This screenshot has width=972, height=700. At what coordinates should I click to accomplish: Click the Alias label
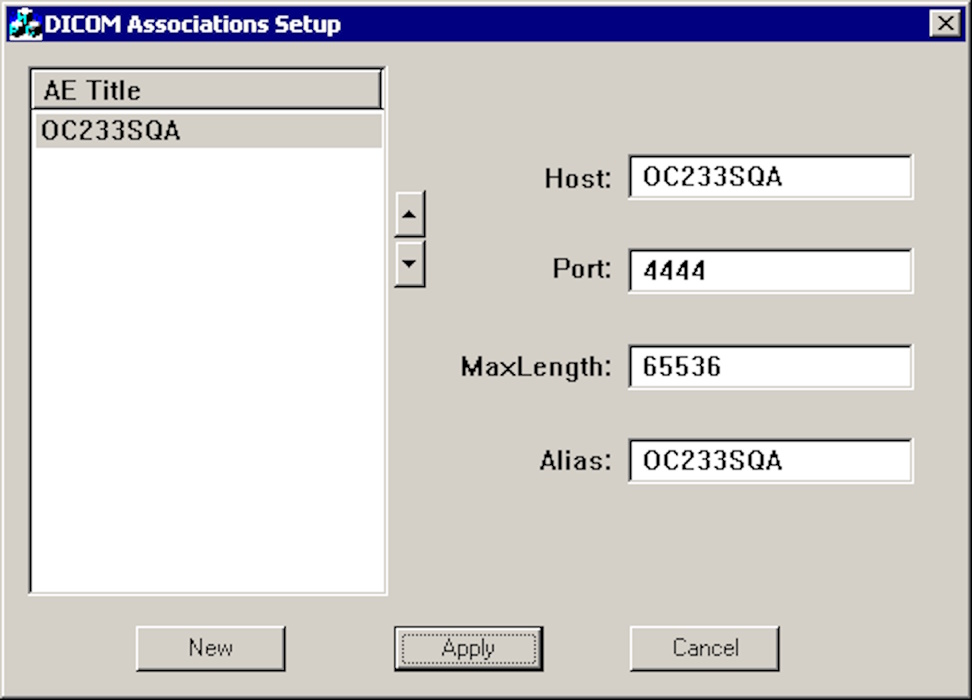click(574, 461)
